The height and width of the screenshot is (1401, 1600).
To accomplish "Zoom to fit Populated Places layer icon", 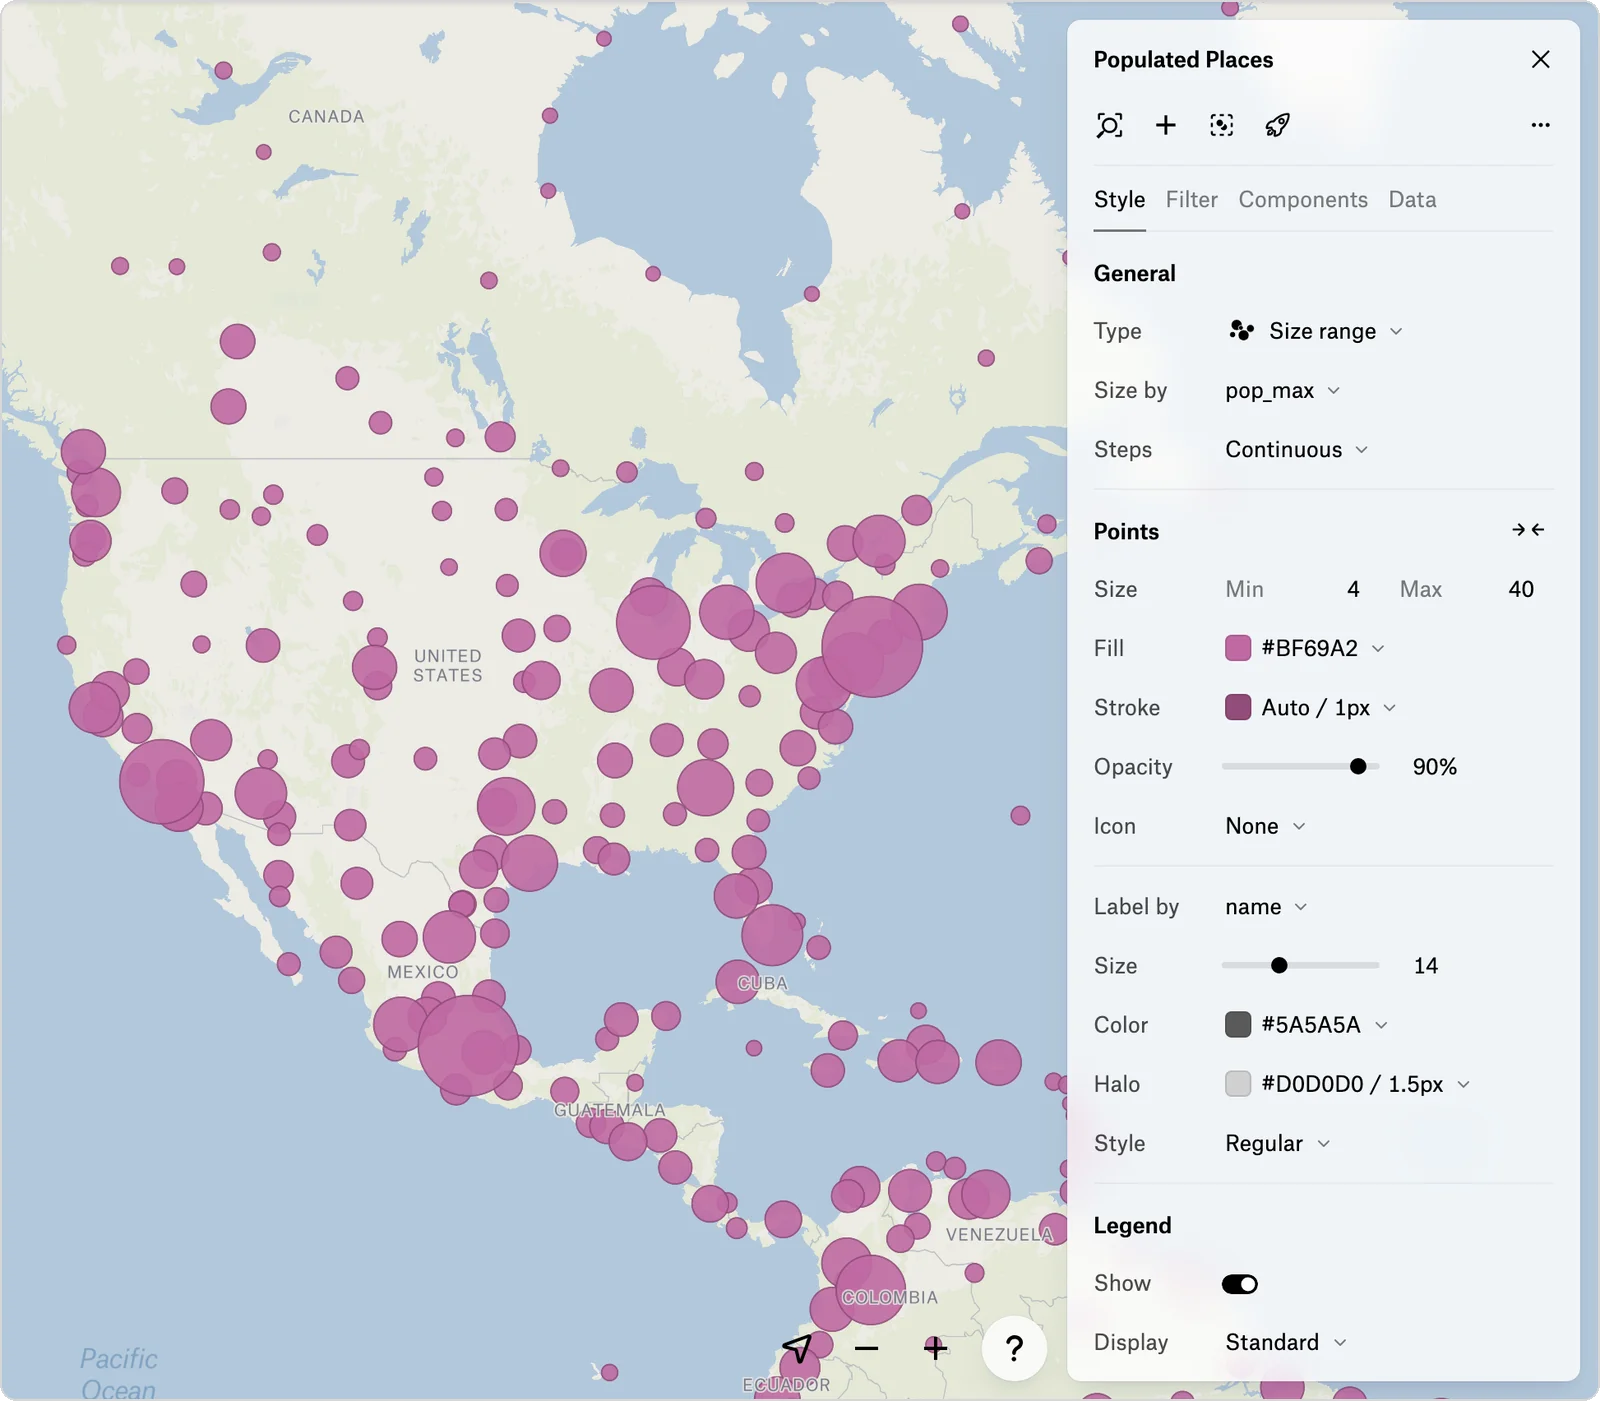I will [x=1109, y=125].
